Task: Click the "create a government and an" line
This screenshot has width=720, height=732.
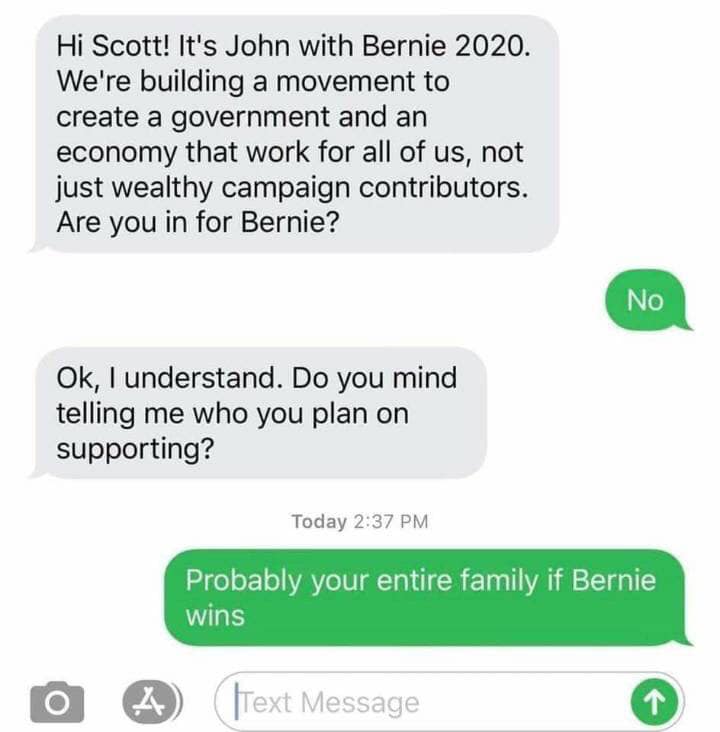Action: pos(242,117)
